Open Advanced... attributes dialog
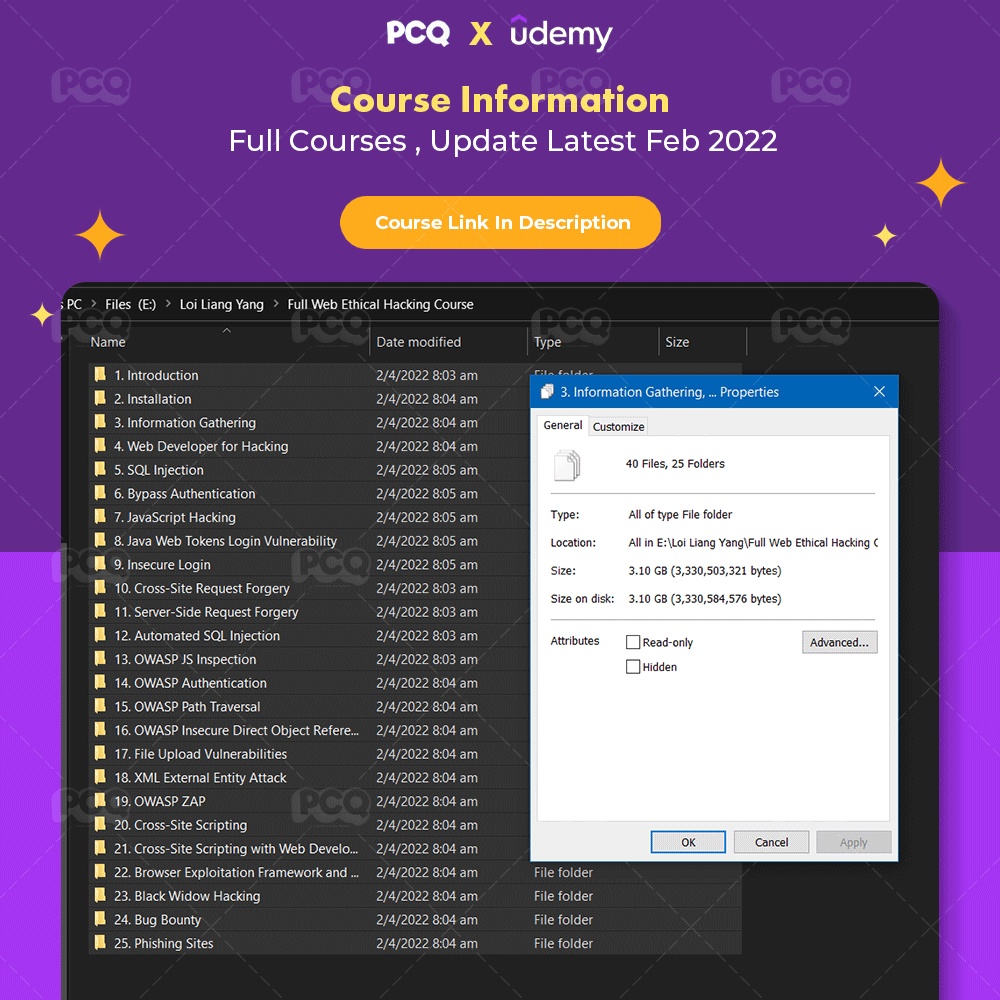1000x1000 pixels. [x=839, y=642]
